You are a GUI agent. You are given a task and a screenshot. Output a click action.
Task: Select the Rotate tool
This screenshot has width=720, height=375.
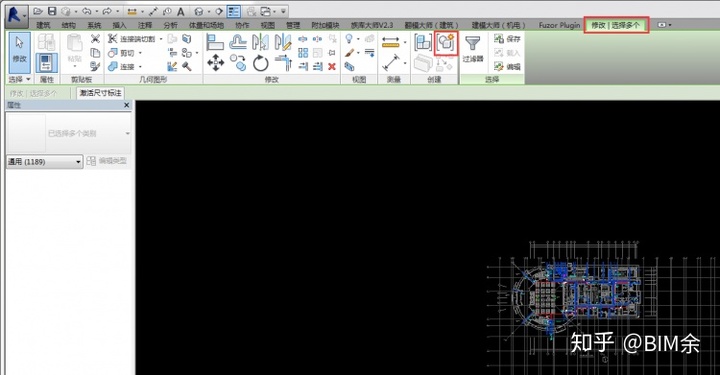[x=260, y=63]
